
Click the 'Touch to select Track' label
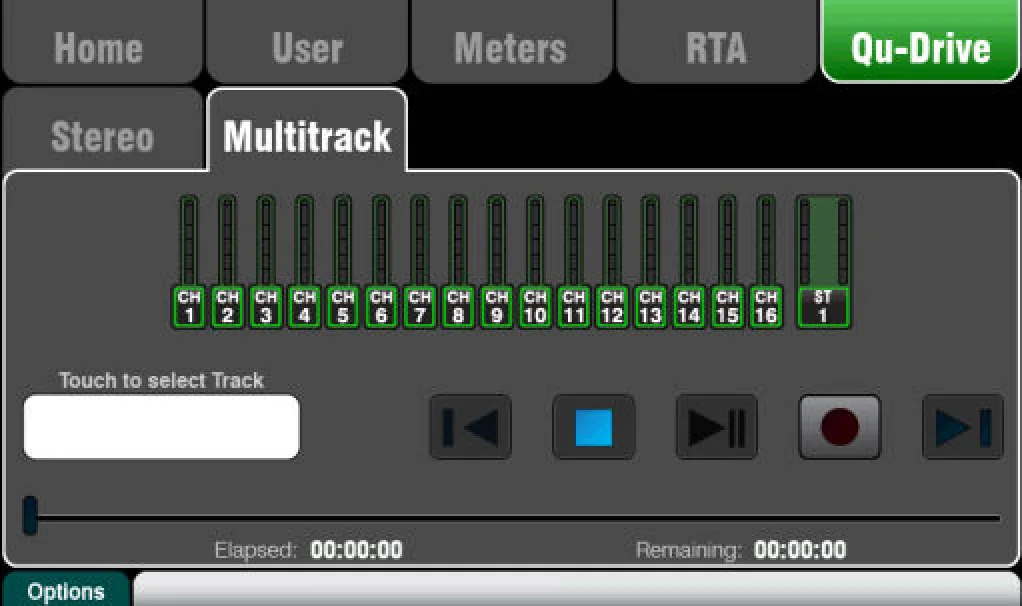161,380
